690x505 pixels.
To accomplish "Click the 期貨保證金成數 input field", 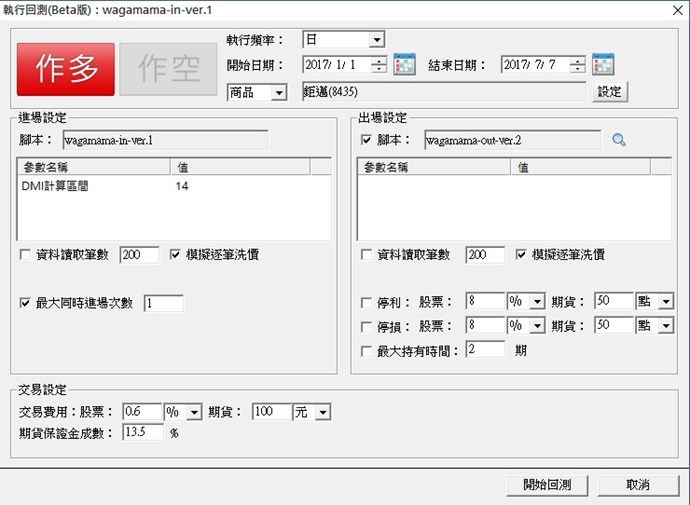I will (x=142, y=433).
